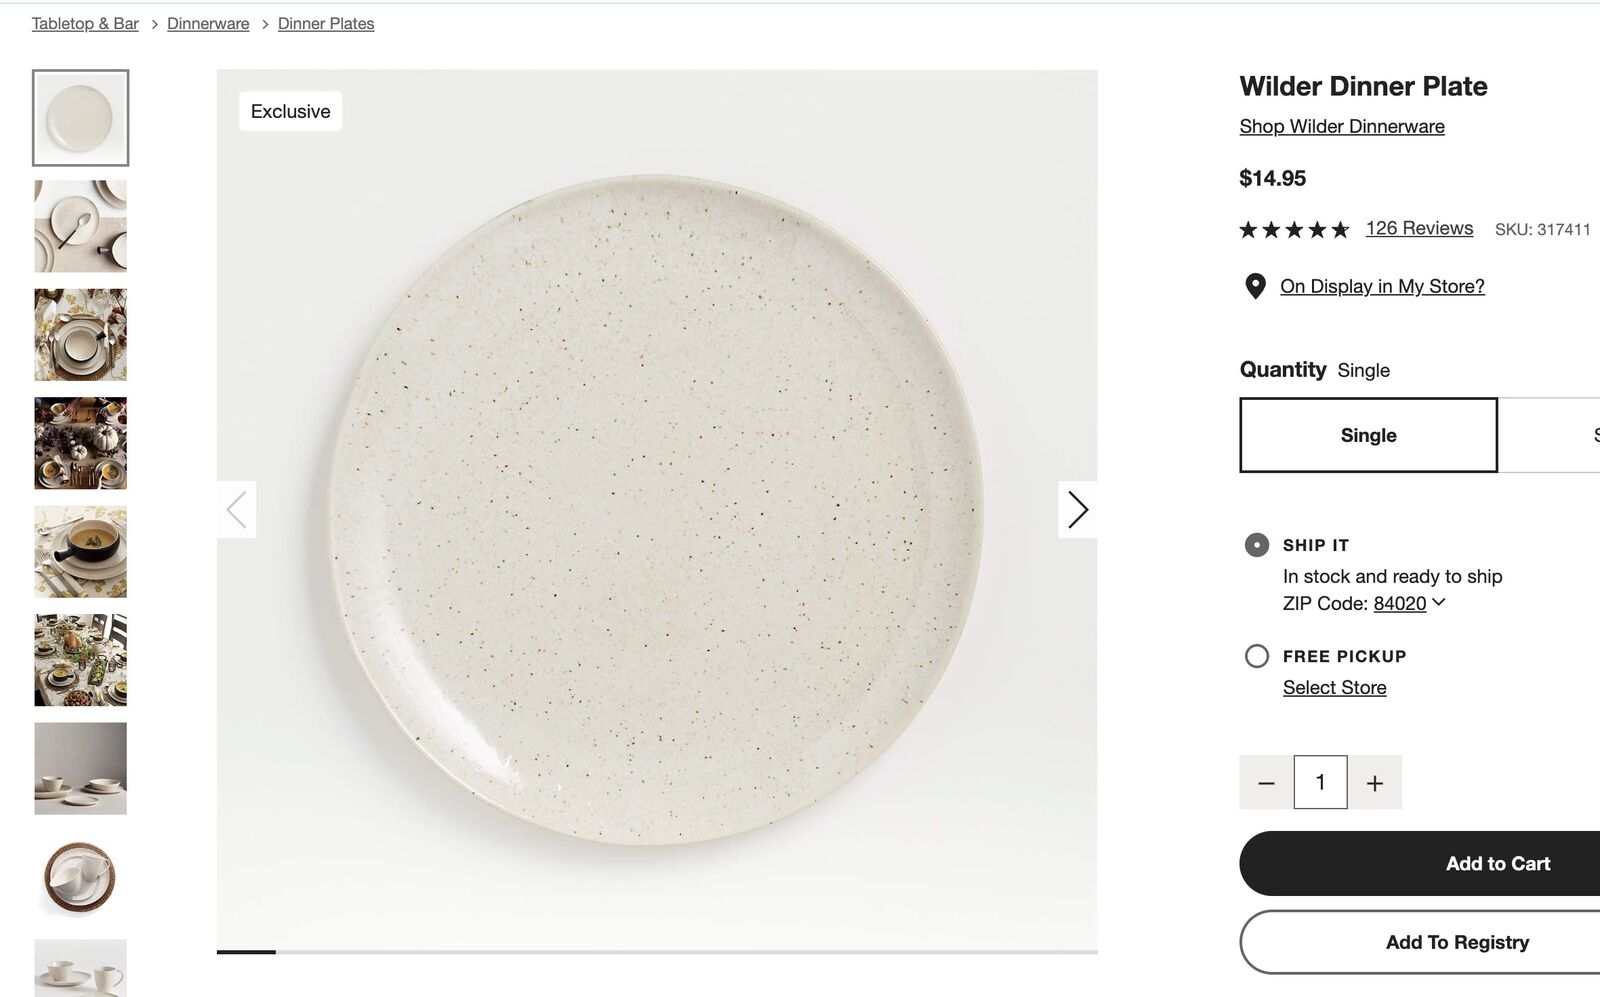Click the previous image arrow
The image size is (1600, 997).
pyautogui.click(x=237, y=510)
